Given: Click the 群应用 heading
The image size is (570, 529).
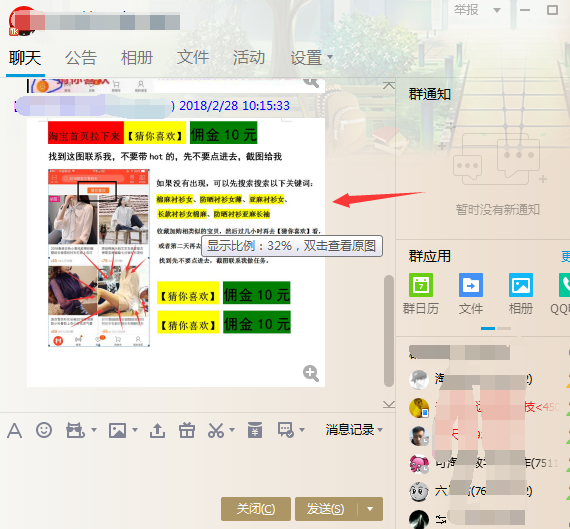Looking at the screenshot, I should click(x=430, y=256).
